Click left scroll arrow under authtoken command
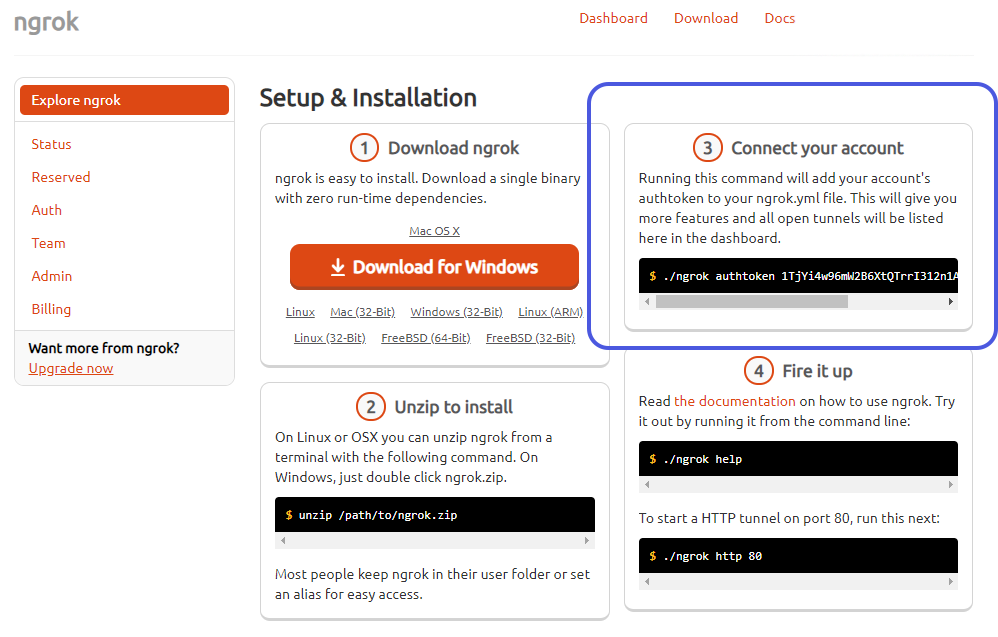 [647, 301]
